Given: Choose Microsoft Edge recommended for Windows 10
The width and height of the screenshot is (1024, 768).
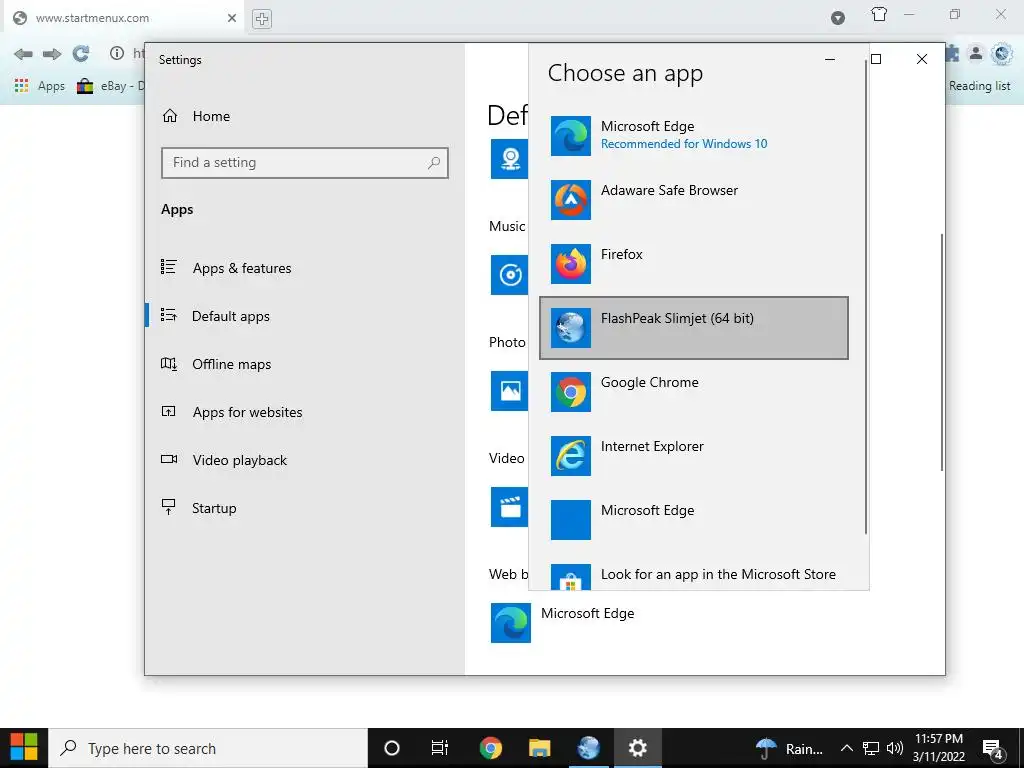Looking at the screenshot, I should coord(694,136).
